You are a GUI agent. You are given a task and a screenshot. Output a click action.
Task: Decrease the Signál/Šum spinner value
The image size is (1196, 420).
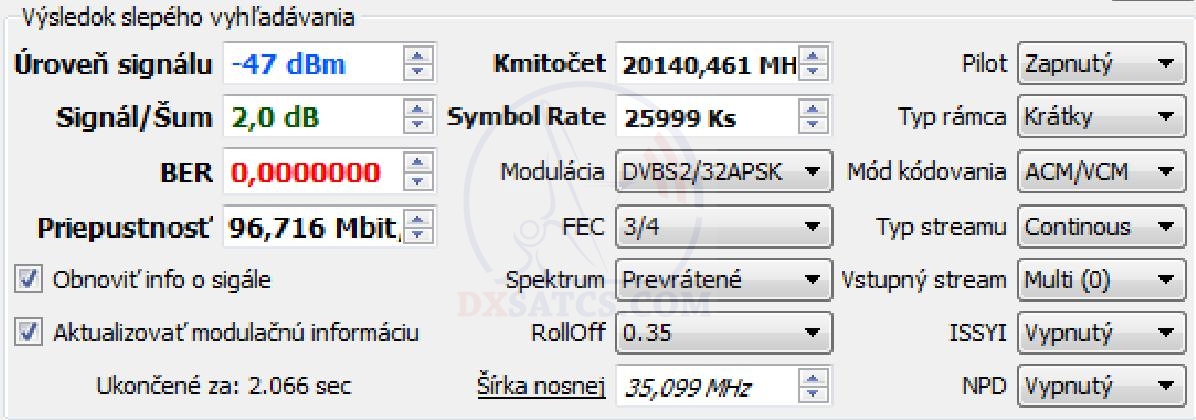point(417,126)
